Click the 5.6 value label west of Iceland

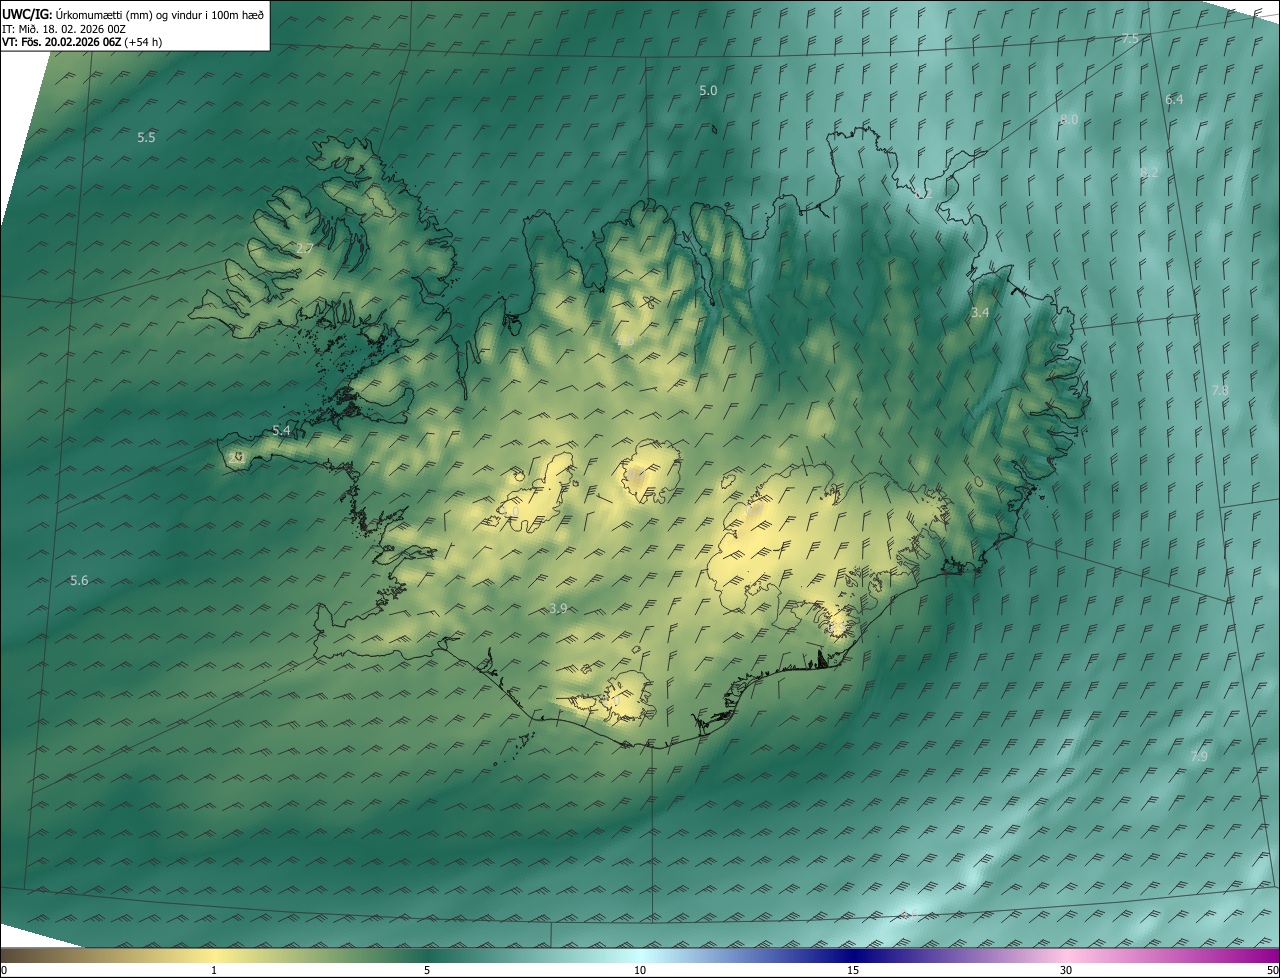[x=79, y=580]
